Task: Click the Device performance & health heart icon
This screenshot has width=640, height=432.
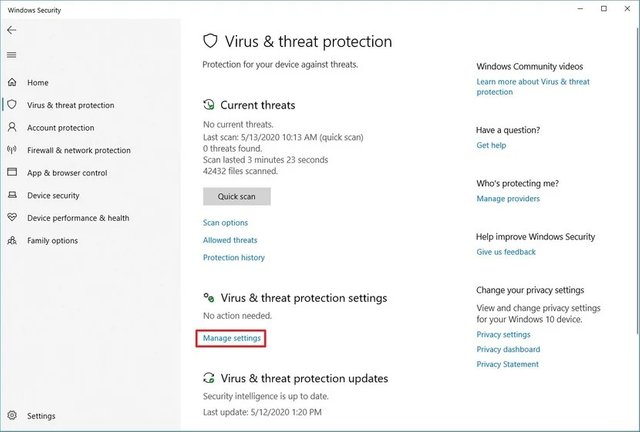Action: (12, 218)
